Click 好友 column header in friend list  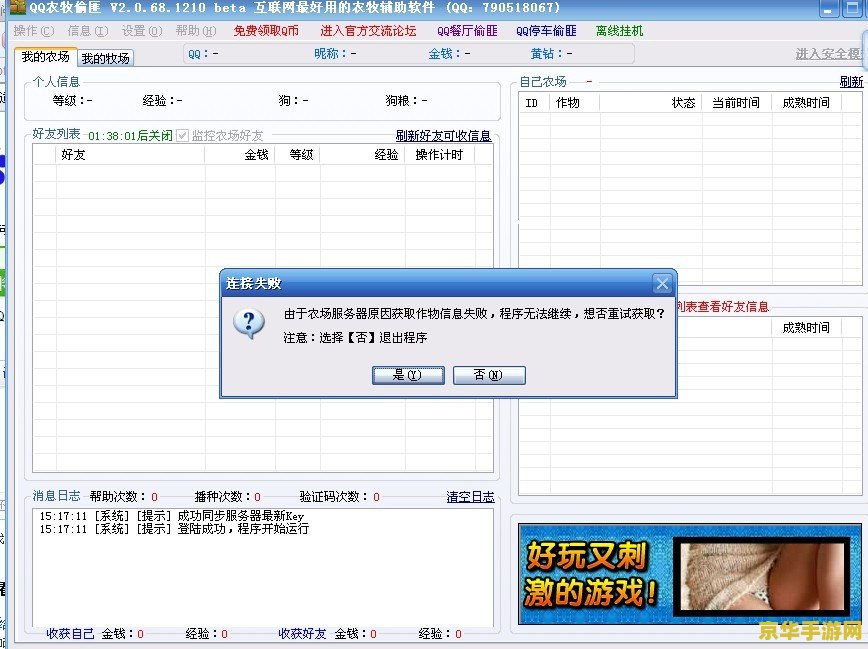pos(130,155)
